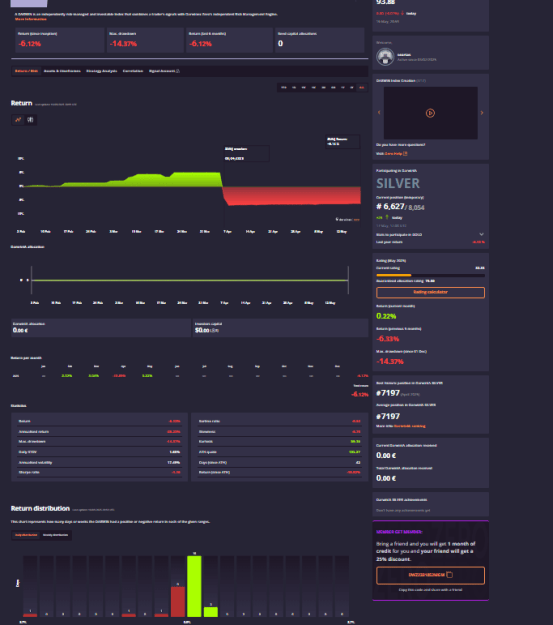Play the DARWIN Index Creation video
This screenshot has width=553, height=625.
tap(430, 113)
